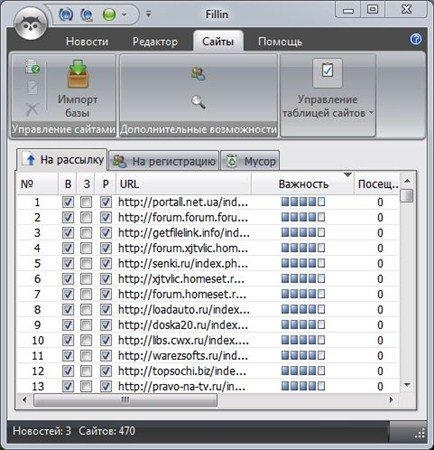The image size is (434, 450).
Task: Check the З checkbox in row 5
Action: point(86,263)
